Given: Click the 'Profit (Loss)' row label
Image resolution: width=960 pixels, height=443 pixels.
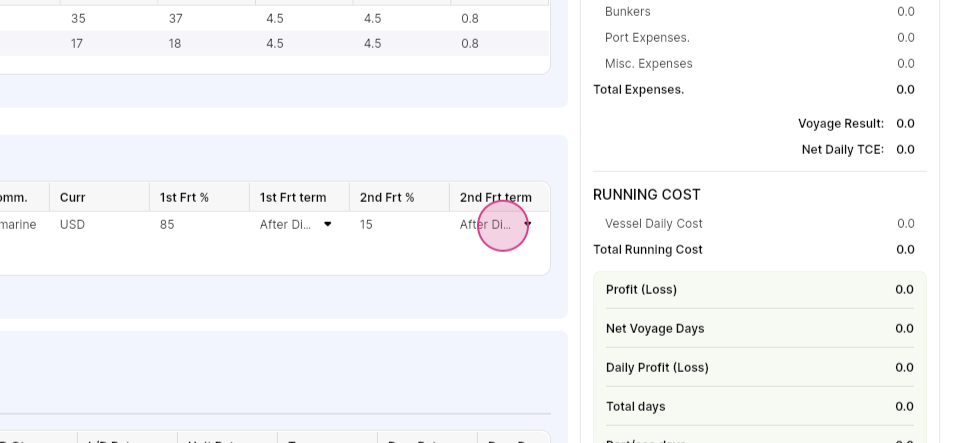Looking at the screenshot, I should click(641, 289).
